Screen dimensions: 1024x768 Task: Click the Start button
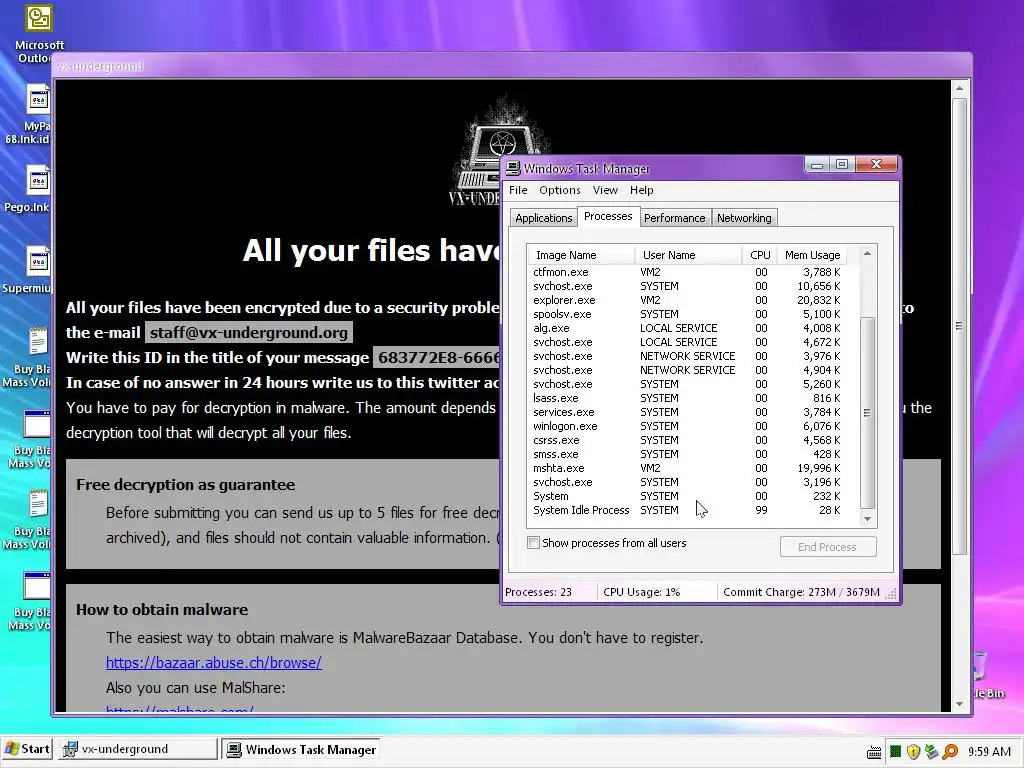(27, 749)
